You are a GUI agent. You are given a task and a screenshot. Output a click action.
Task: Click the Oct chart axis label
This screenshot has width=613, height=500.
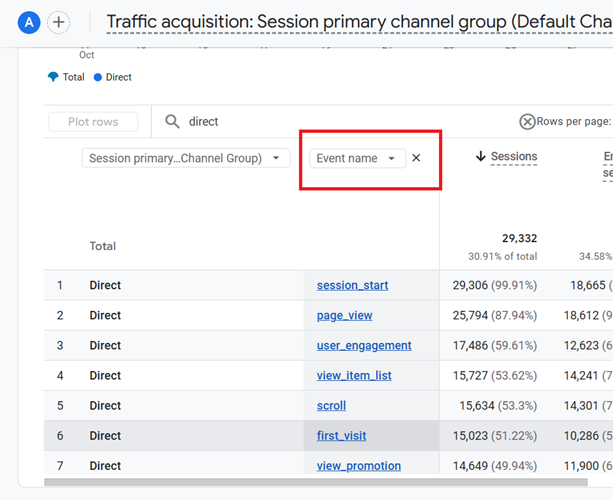tap(86, 55)
